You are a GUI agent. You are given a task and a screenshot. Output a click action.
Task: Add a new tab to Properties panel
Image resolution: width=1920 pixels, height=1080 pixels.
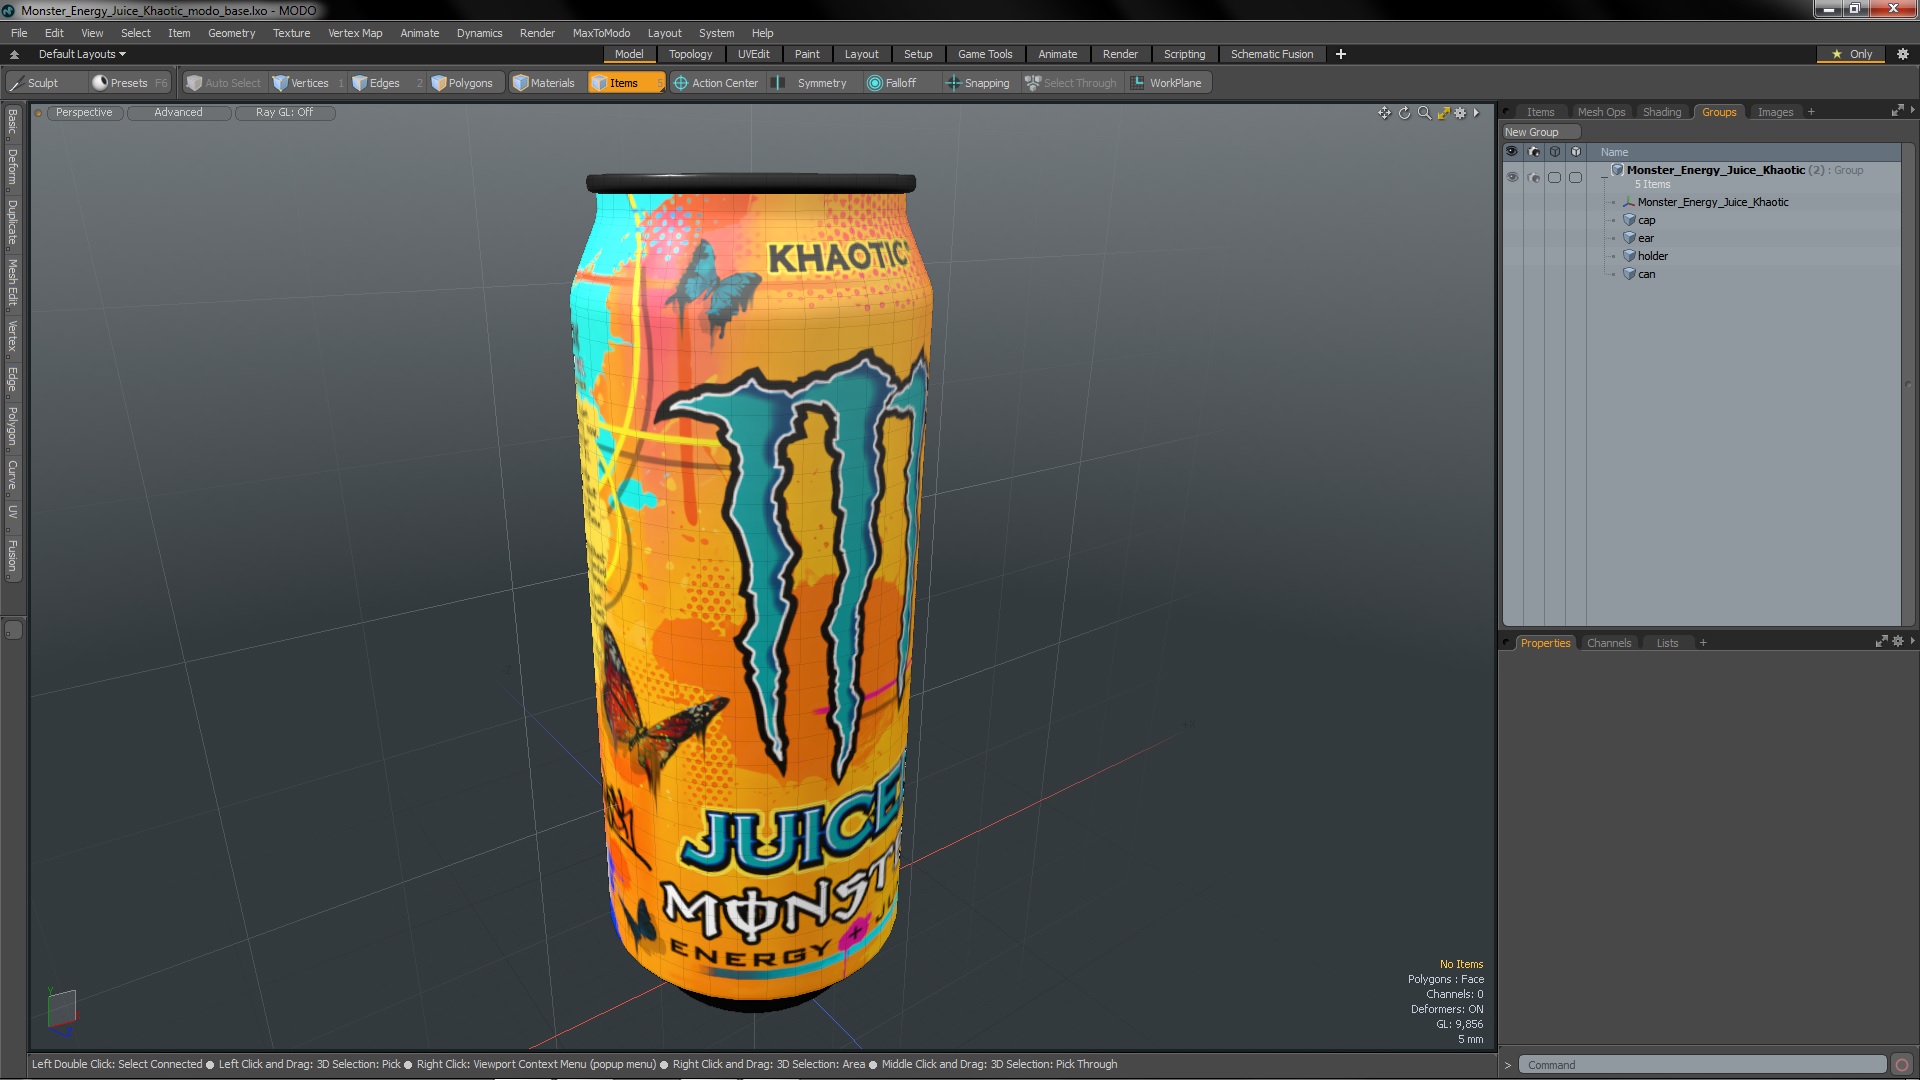(1703, 643)
